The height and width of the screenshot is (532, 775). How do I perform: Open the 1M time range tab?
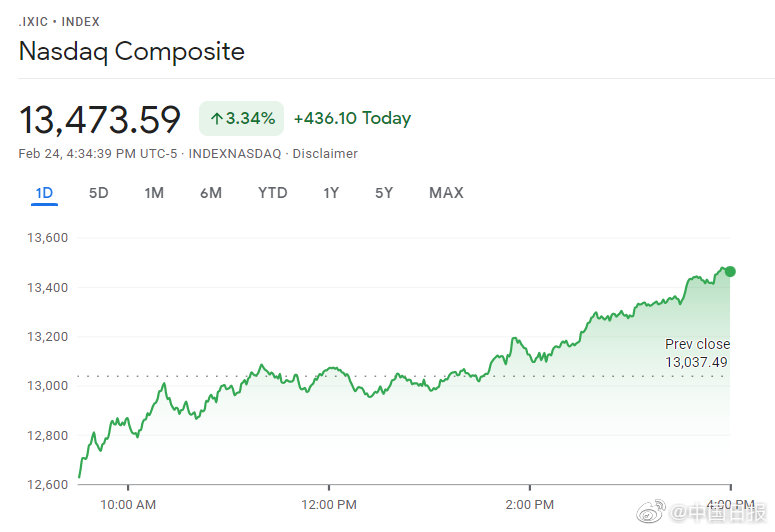click(154, 193)
